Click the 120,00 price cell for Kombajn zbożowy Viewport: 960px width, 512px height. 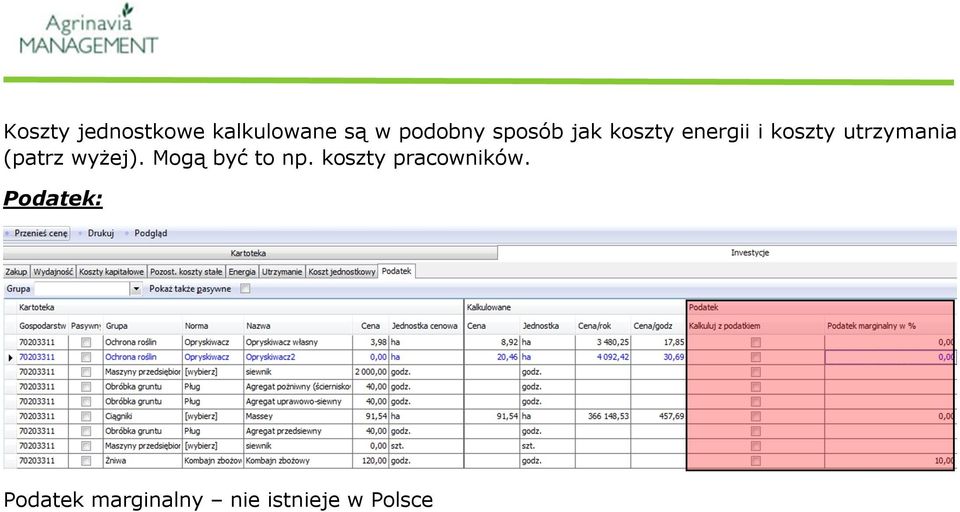click(x=371, y=461)
